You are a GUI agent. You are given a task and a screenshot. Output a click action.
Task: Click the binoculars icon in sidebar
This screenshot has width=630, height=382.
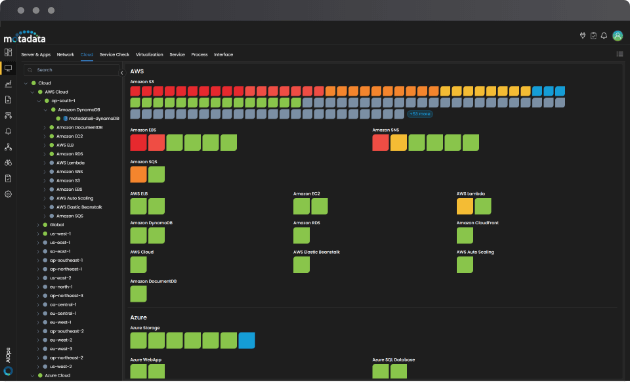point(8,163)
